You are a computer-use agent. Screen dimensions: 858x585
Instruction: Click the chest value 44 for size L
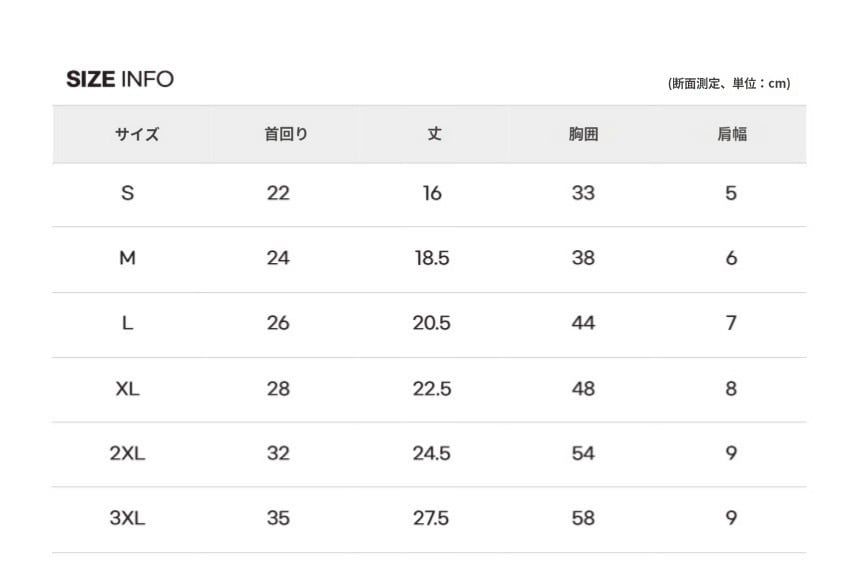[x=583, y=323]
